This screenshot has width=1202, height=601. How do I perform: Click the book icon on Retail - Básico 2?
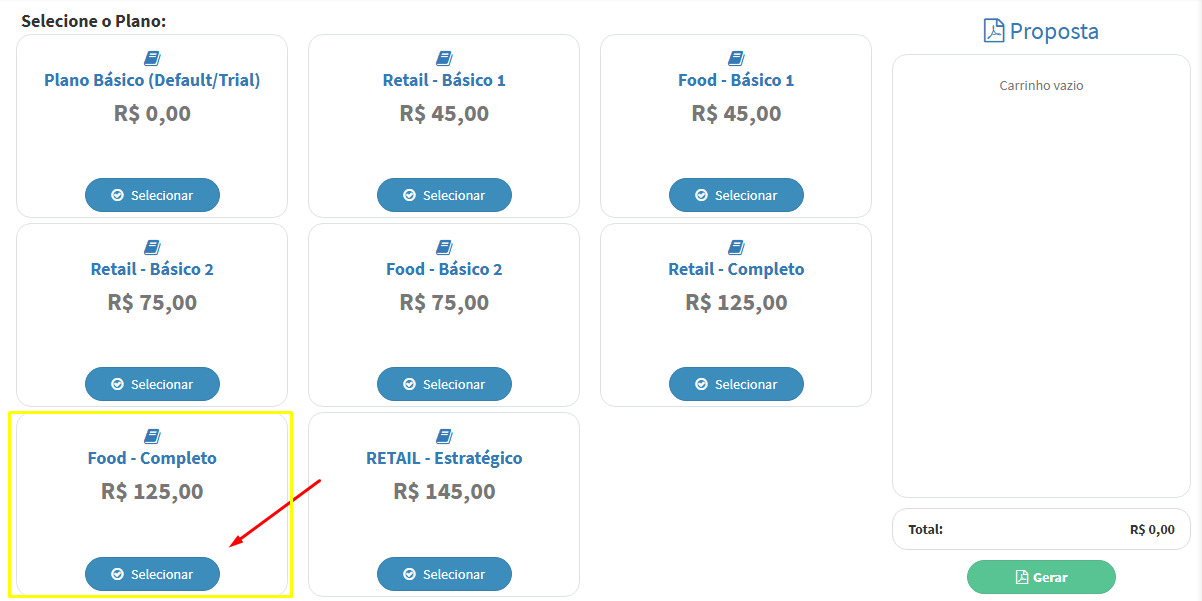(152, 247)
